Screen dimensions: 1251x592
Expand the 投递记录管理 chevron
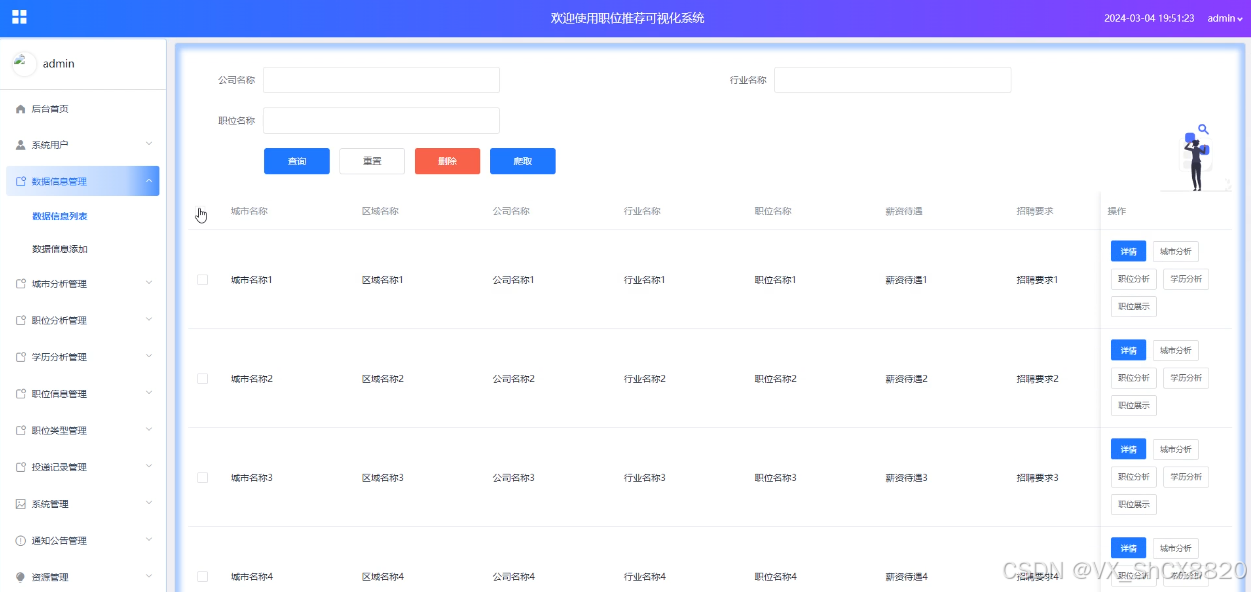pos(149,466)
